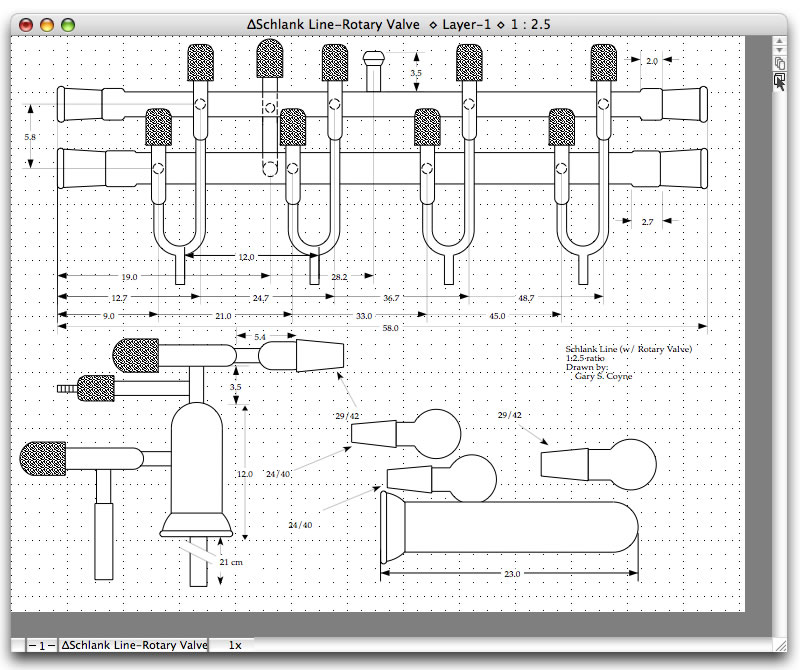Click the vertical scrollbar track

[x=781, y=350]
